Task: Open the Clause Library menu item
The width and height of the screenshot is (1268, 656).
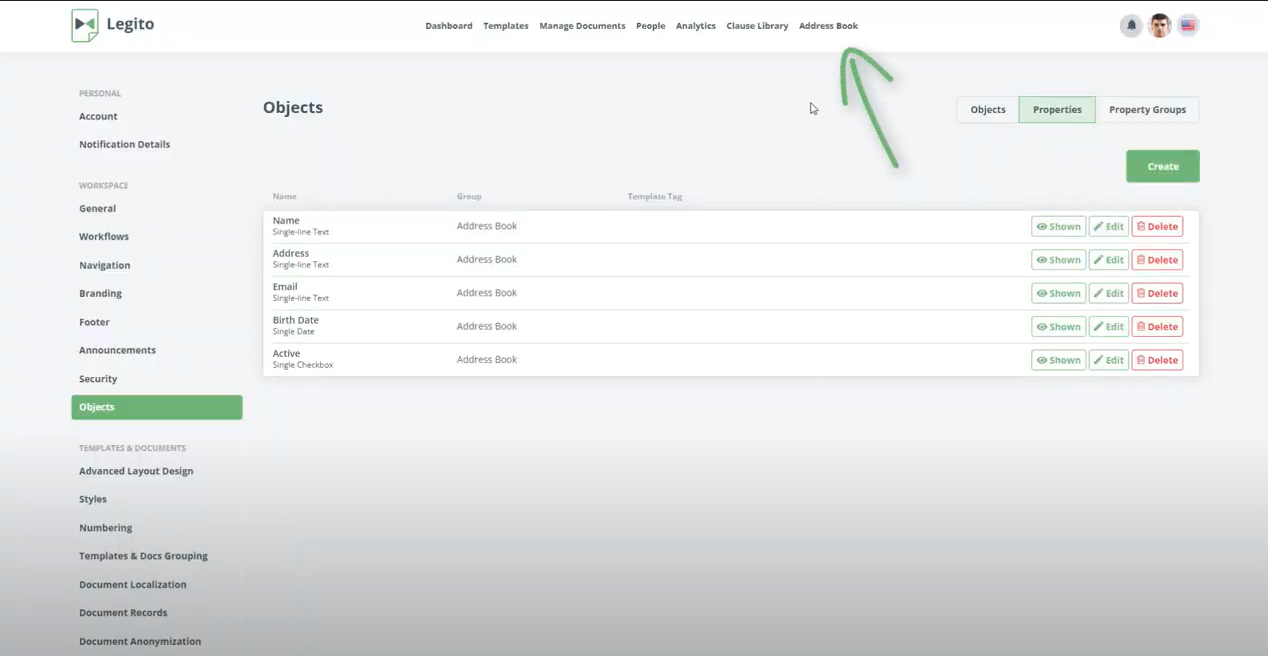Action: 757,26
